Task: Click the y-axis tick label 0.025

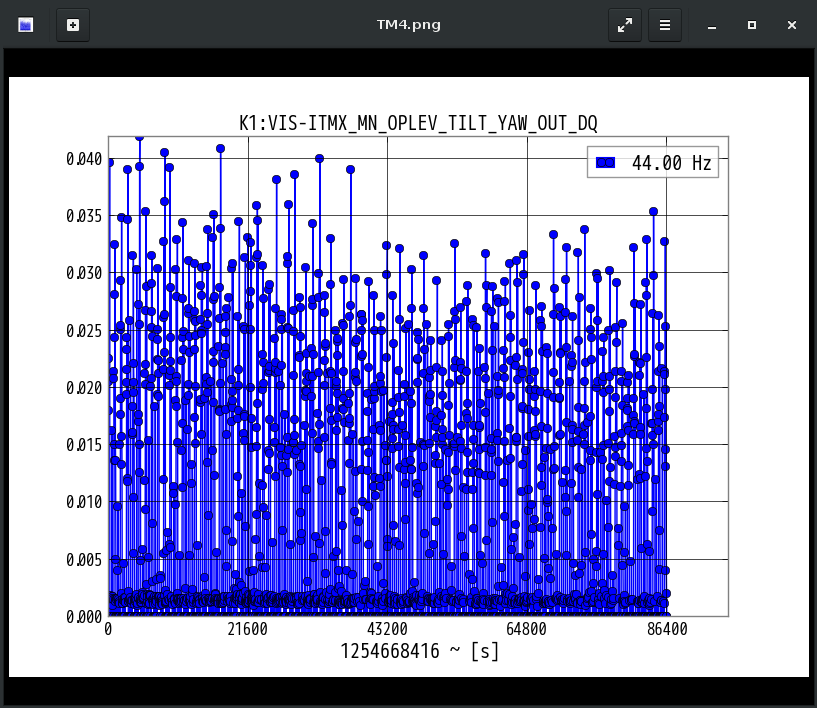Action: tap(84, 330)
